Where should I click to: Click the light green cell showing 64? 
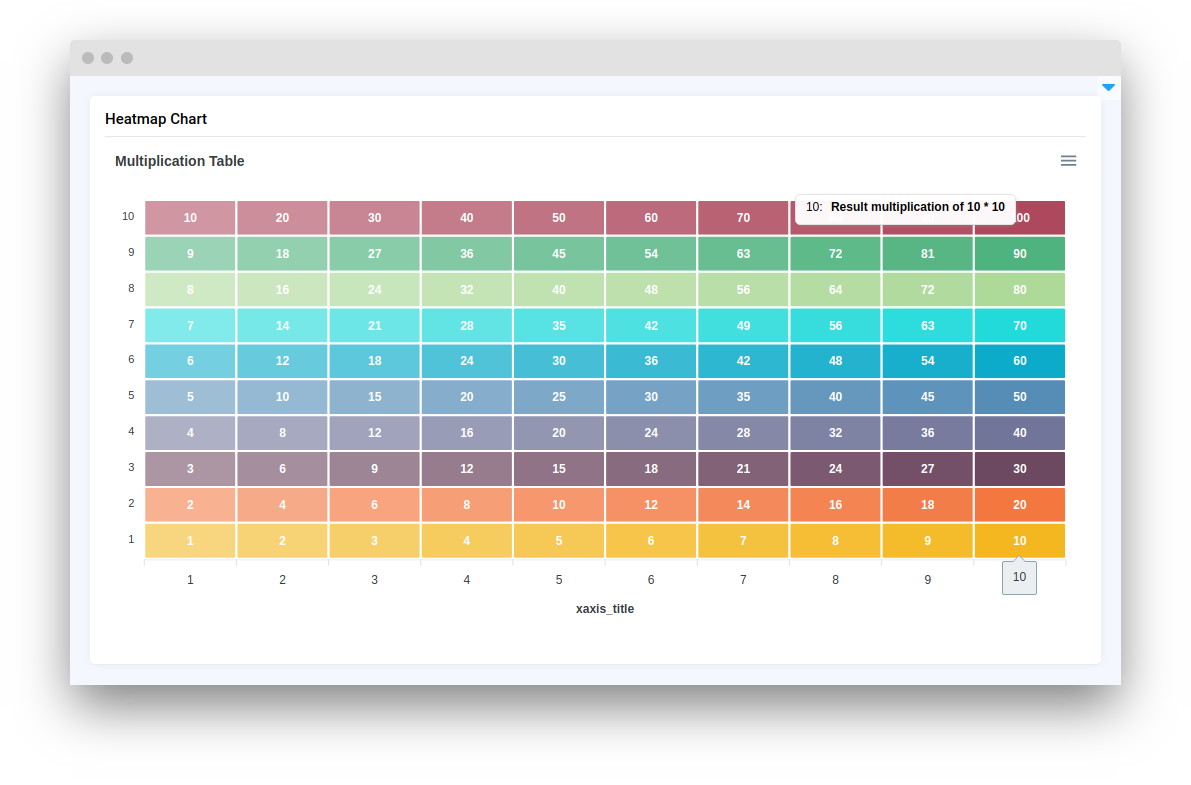click(835, 290)
